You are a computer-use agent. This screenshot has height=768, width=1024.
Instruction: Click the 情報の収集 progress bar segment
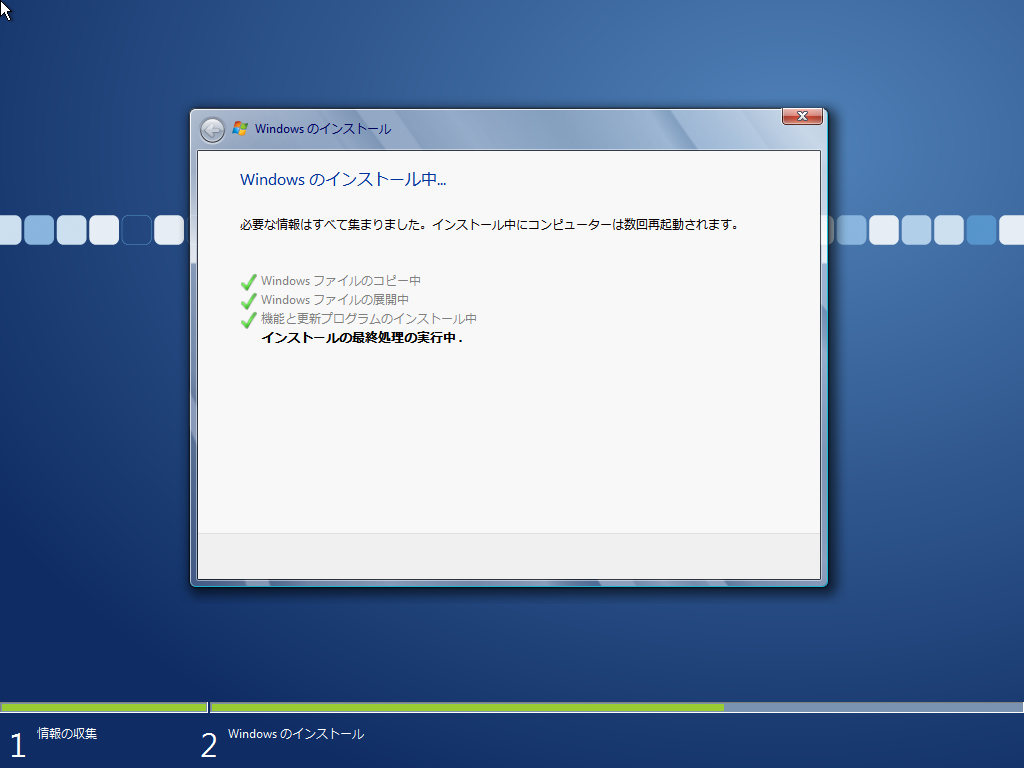104,707
